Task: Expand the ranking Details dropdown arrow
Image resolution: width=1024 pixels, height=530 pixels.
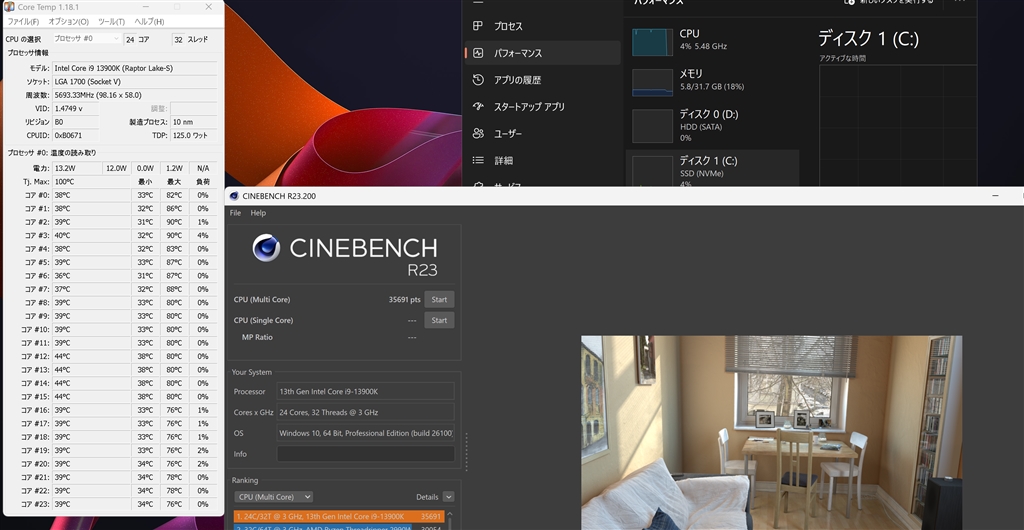Action: pyautogui.click(x=448, y=497)
